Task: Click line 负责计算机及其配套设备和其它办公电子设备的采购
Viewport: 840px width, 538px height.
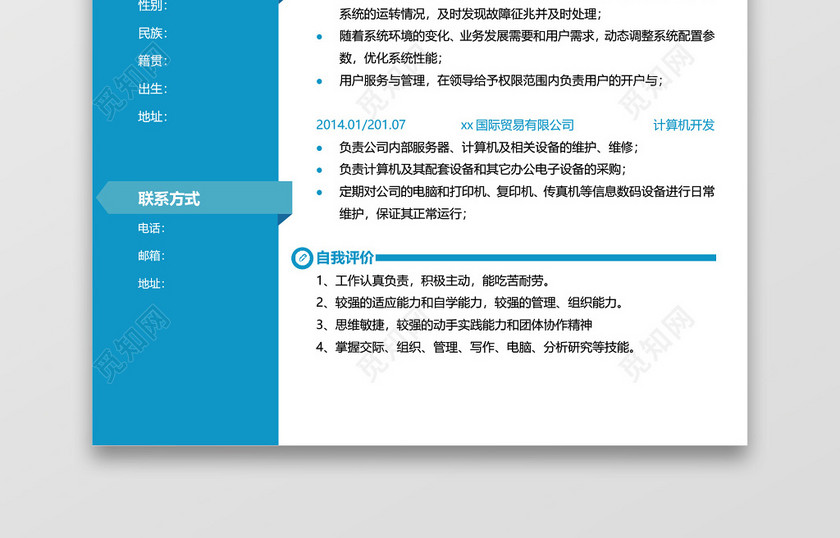Action: click(x=483, y=170)
